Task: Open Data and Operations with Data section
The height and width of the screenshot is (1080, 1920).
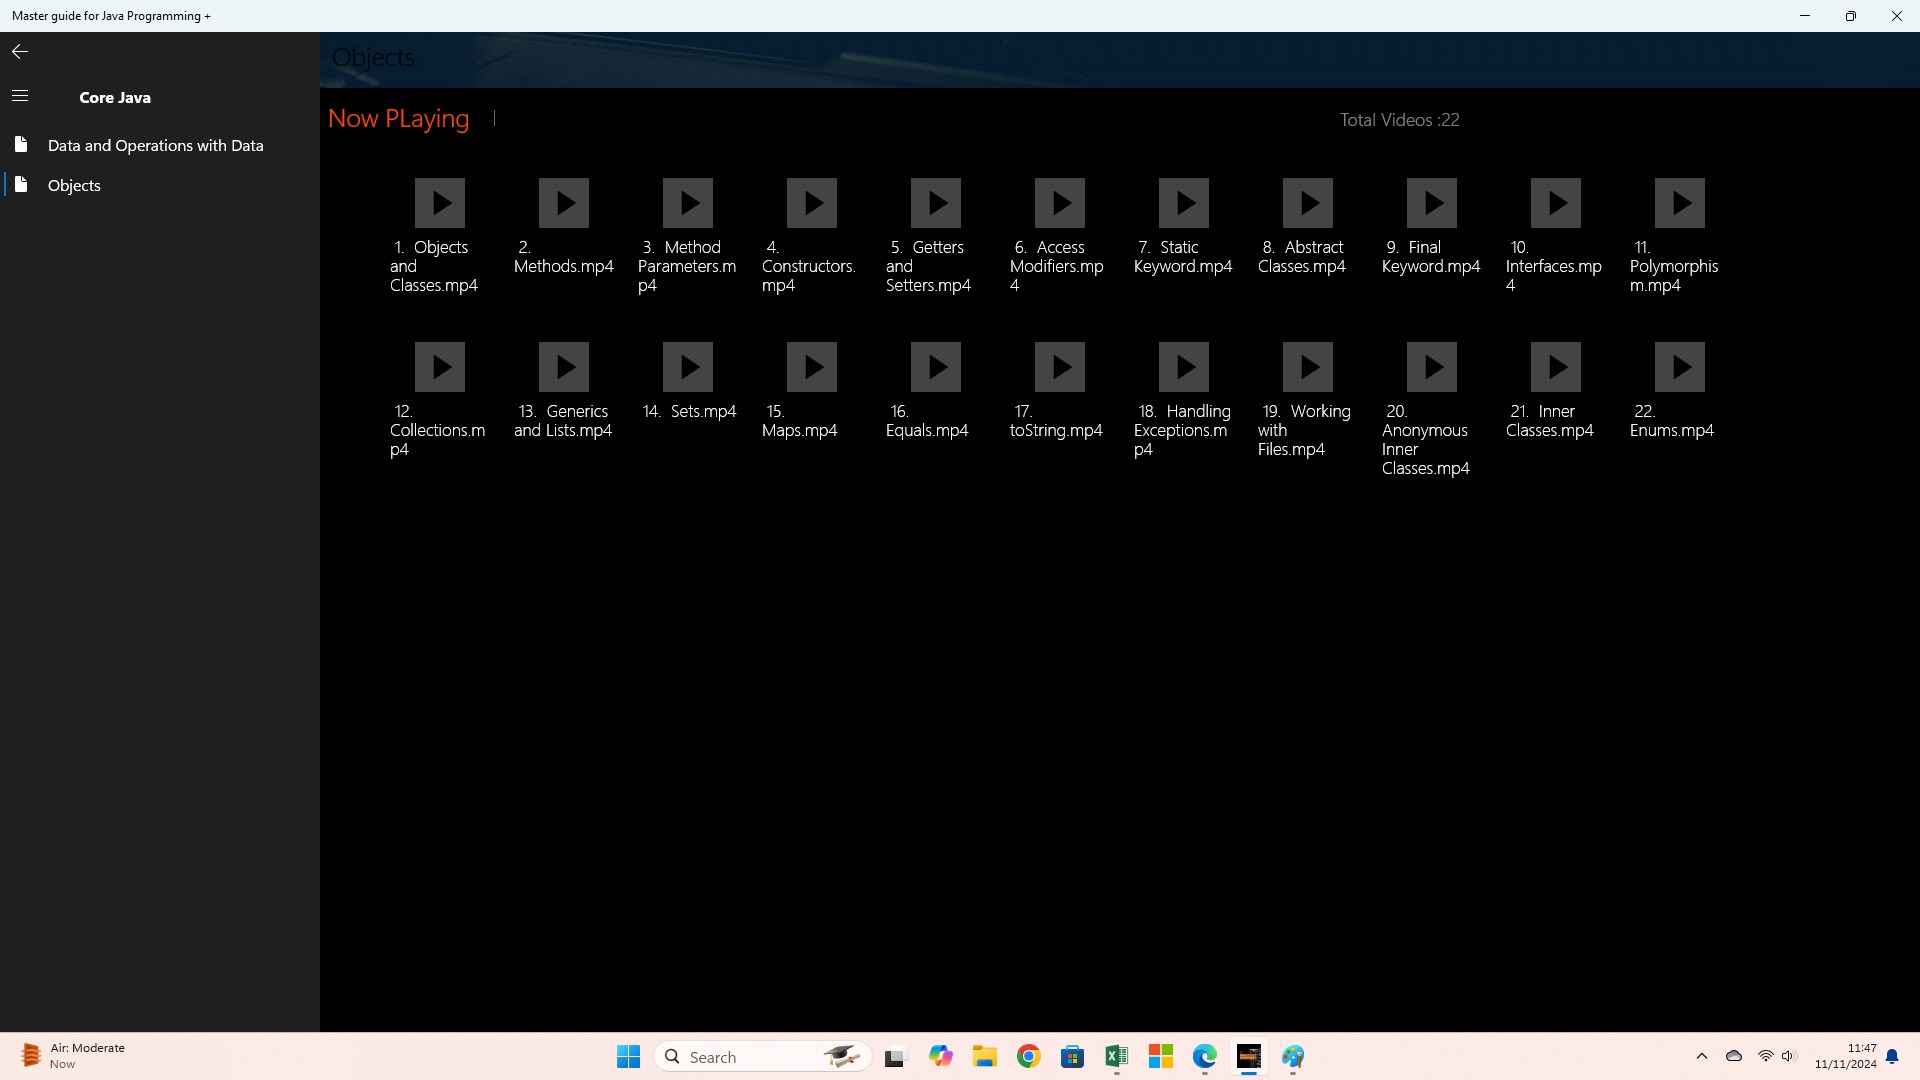Action: point(155,145)
